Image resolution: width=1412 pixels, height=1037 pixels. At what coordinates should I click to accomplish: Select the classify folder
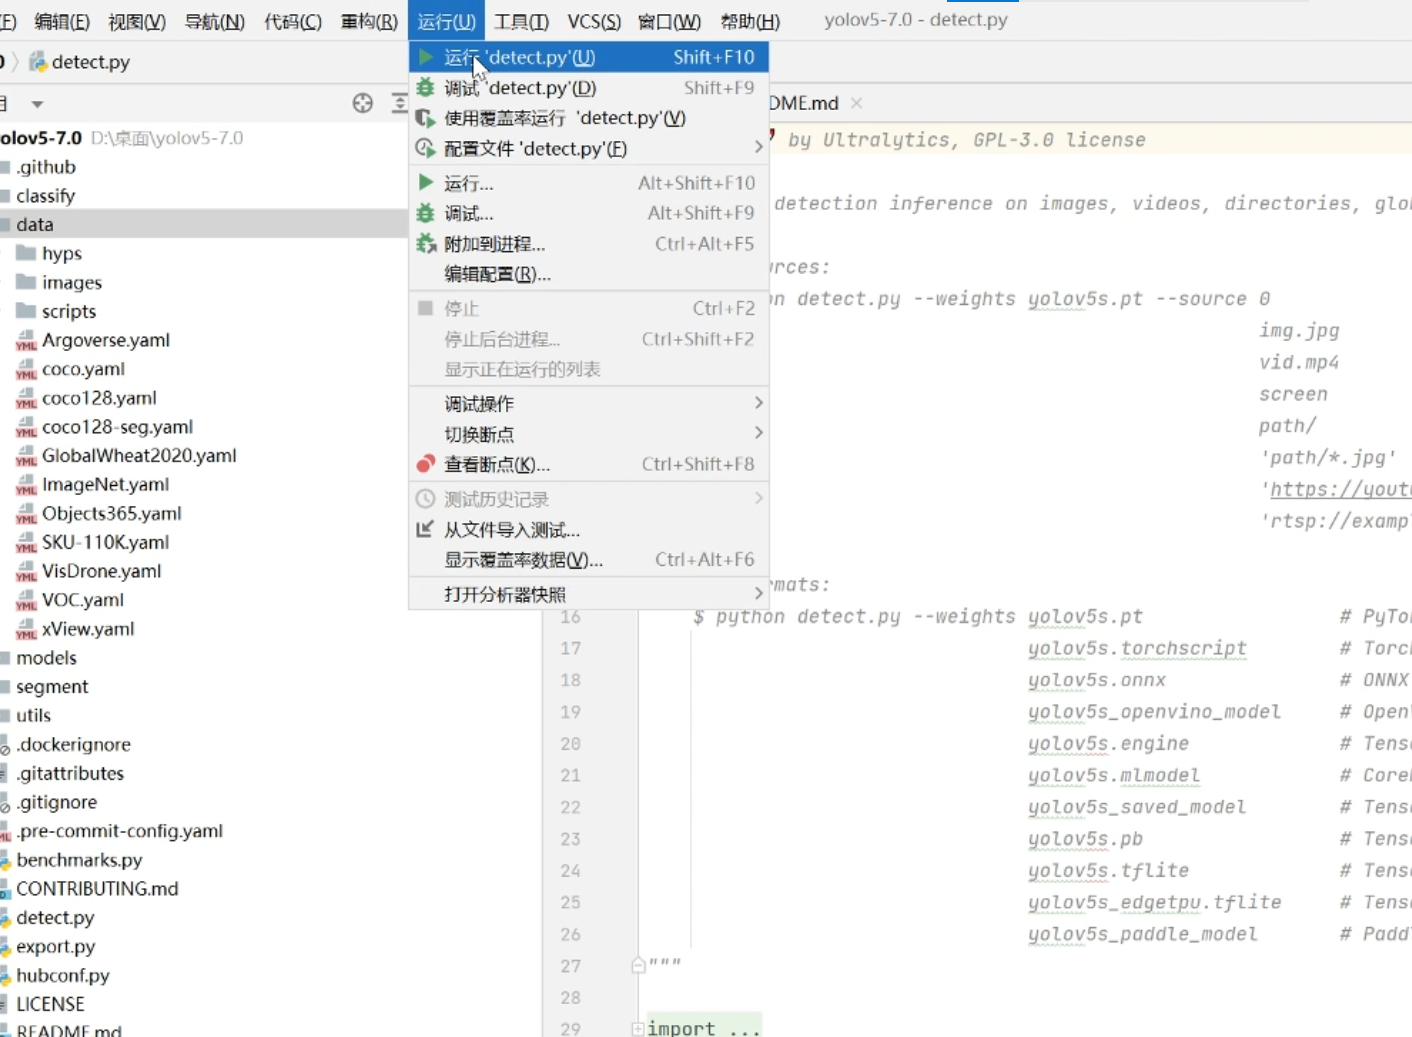tap(45, 196)
